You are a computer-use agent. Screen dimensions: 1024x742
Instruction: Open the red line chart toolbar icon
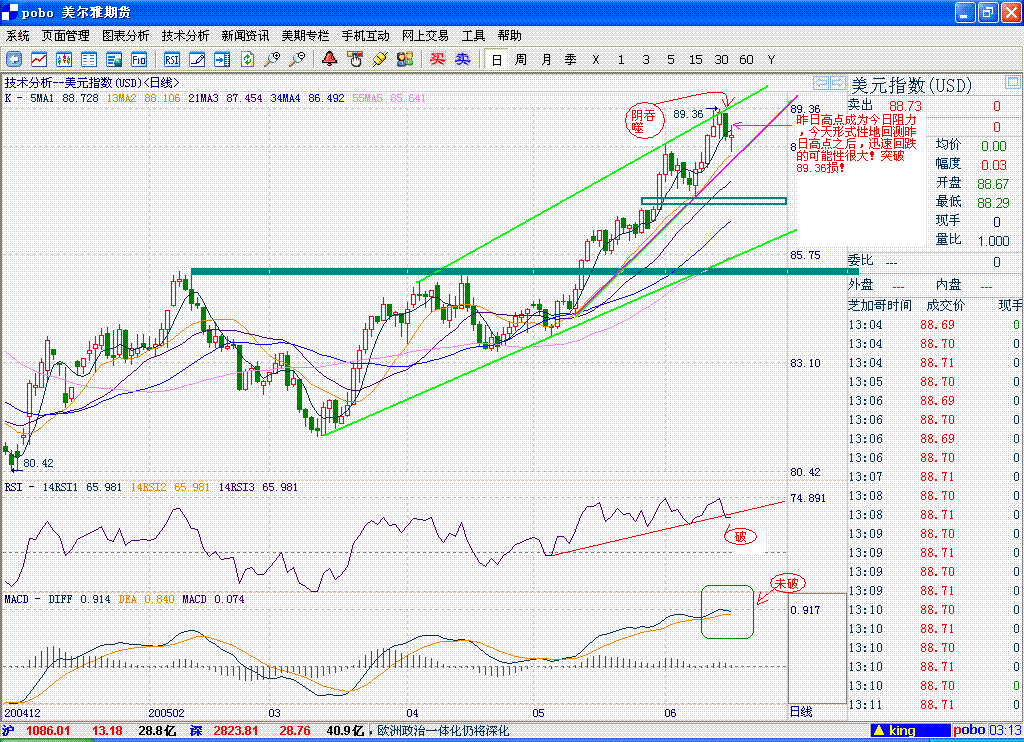[x=39, y=59]
